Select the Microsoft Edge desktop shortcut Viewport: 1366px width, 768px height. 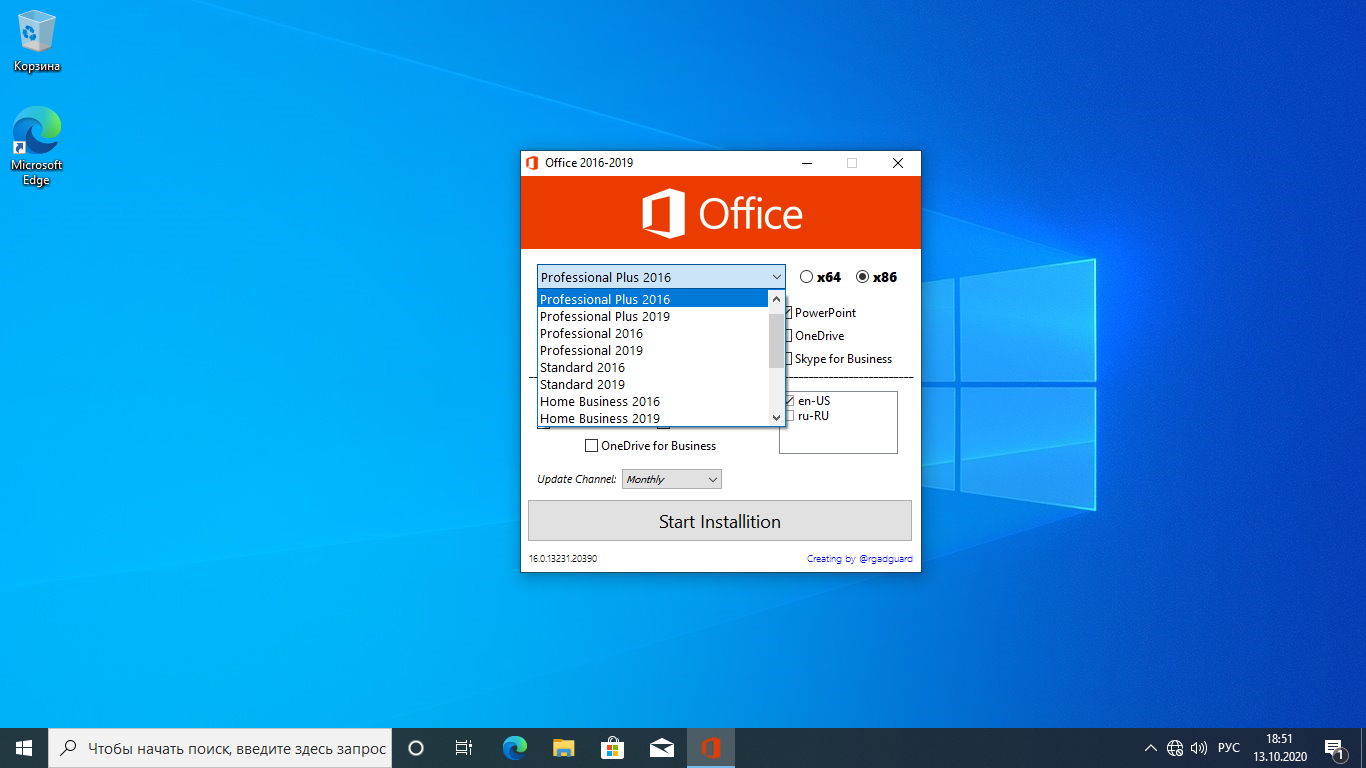click(37, 147)
